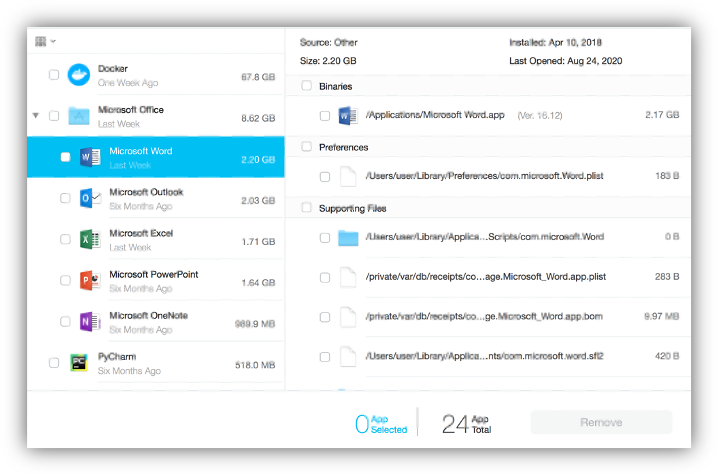Check the Microsoft Word app checkbox
Screen dimensions: 718x474
pos(66,157)
